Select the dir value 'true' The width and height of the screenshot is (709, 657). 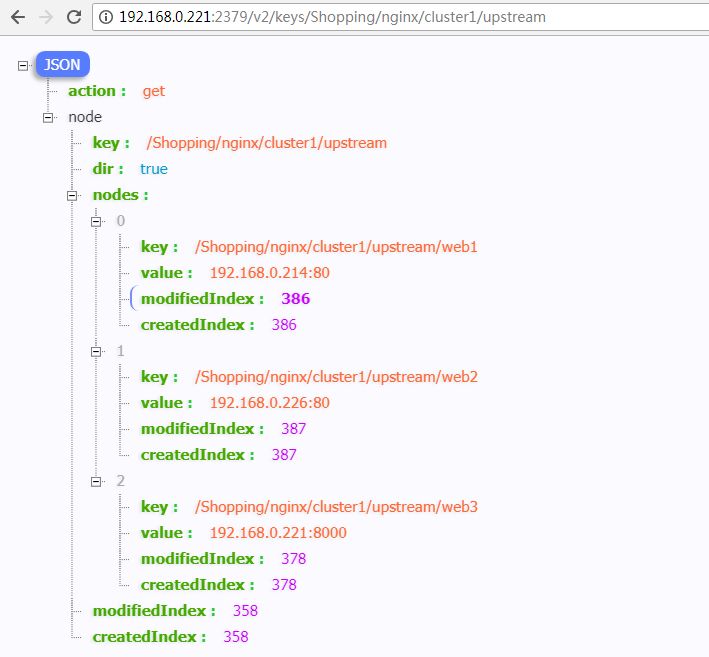(154, 169)
